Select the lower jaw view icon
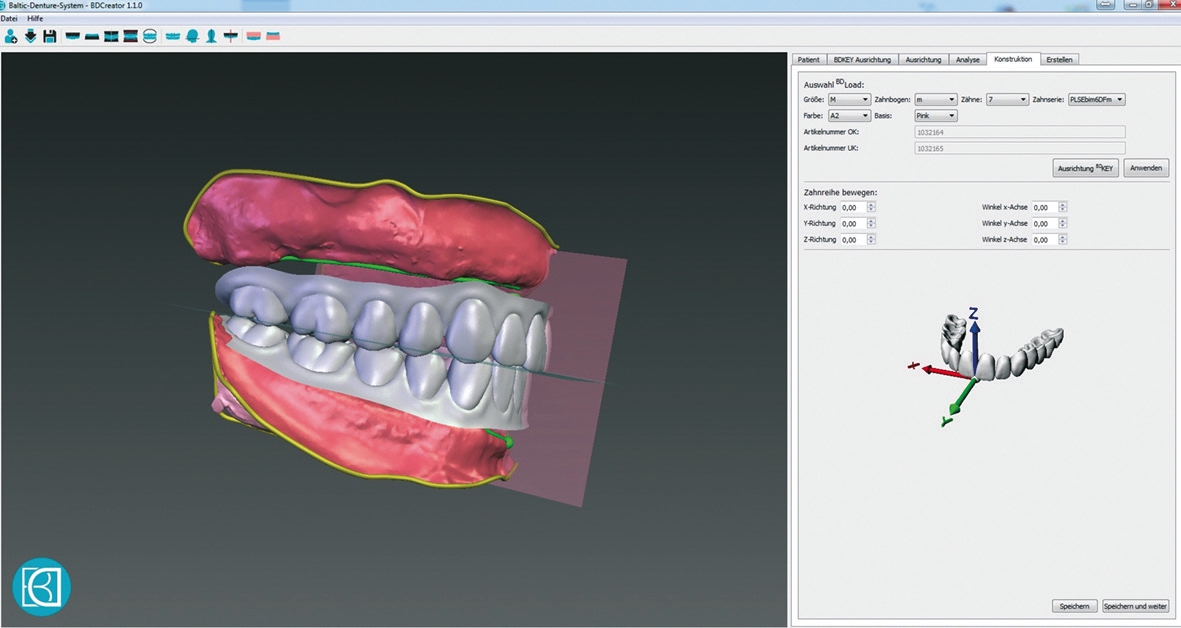Image resolution: width=1181 pixels, height=628 pixels. 91,37
